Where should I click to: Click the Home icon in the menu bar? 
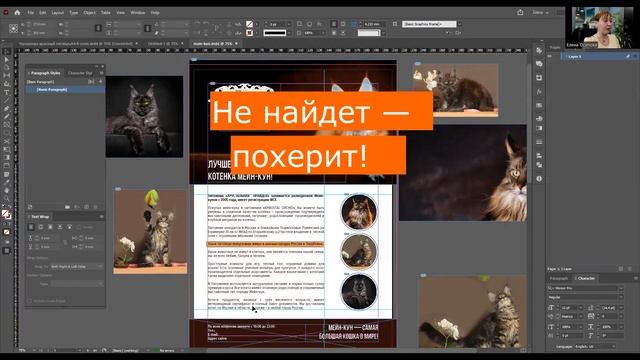pos(17,13)
